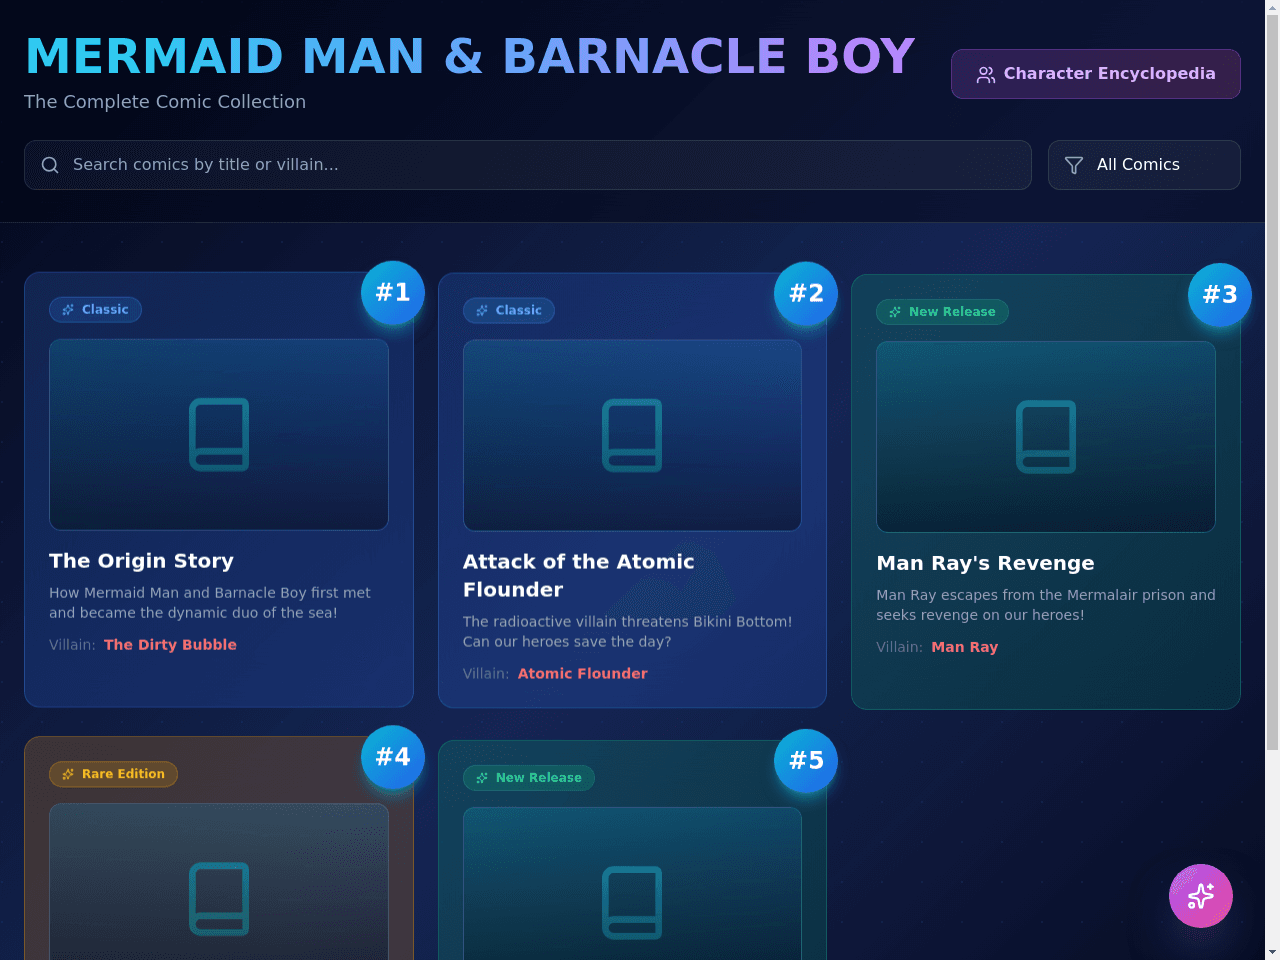Click the #1 issue badge
This screenshot has height=960, width=1280.
click(x=393, y=293)
